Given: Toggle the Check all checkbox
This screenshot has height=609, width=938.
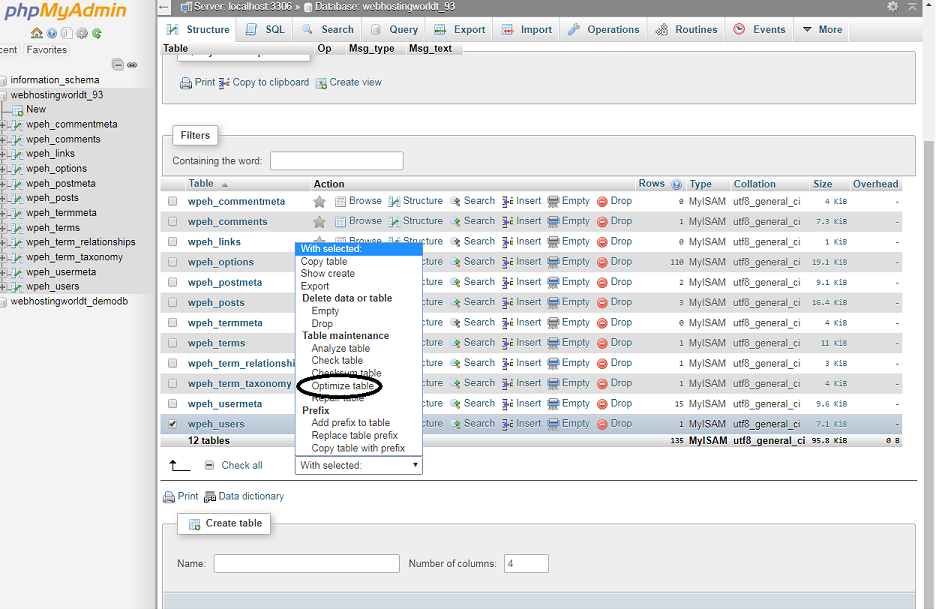Looking at the screenshot, I should click(x=209, y=466).
